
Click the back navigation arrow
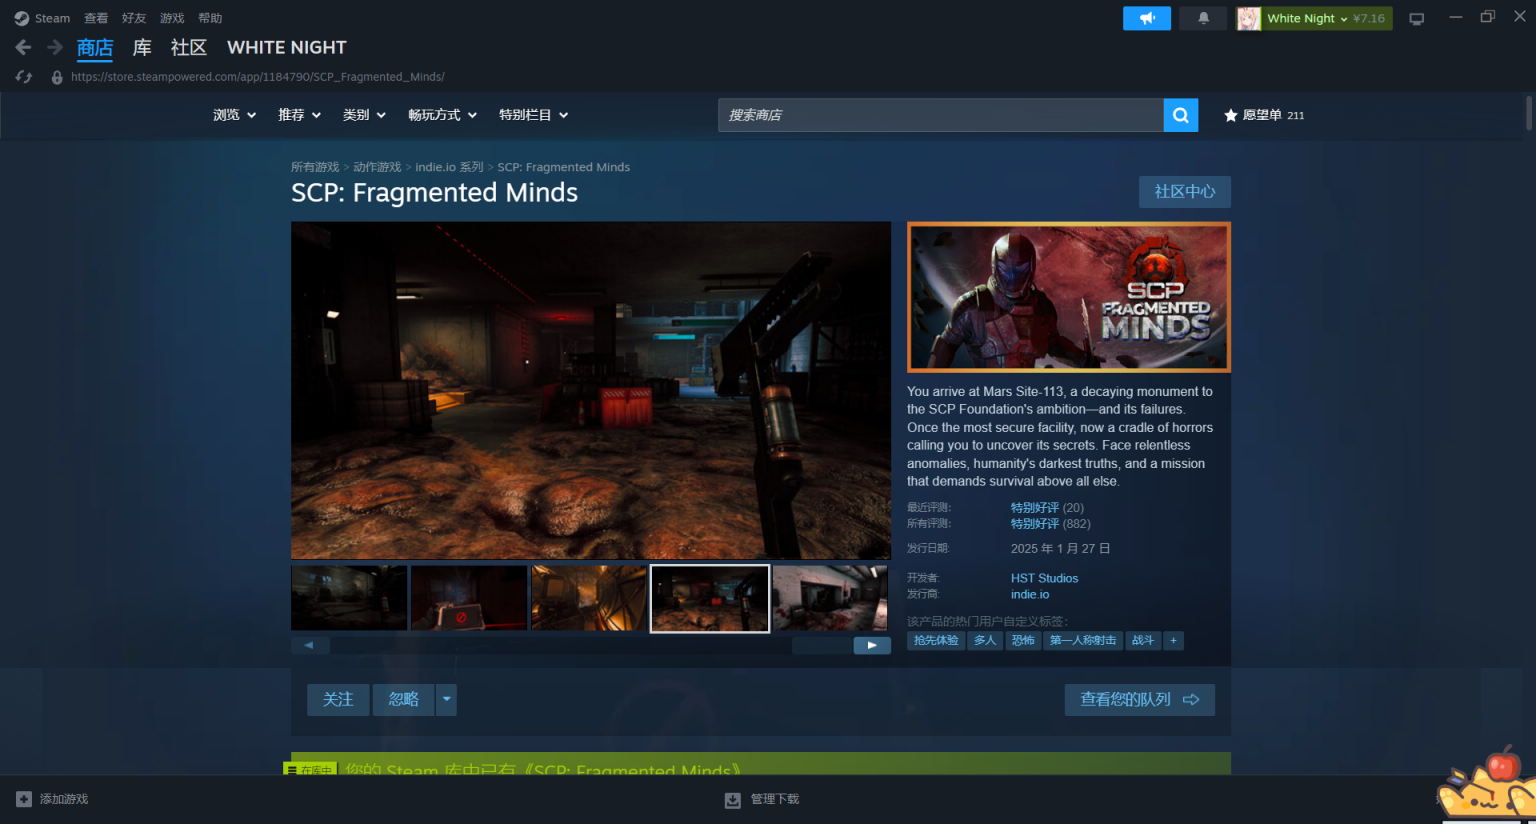tap(24, 47)
